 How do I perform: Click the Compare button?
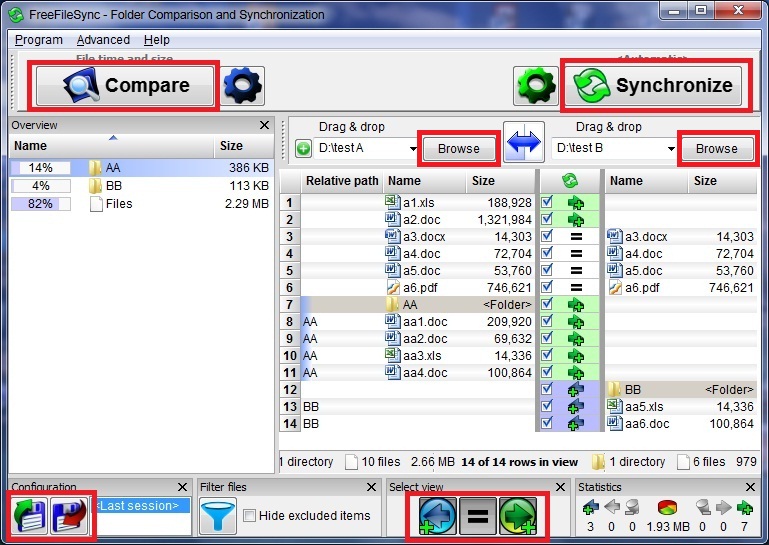[125, 86]
